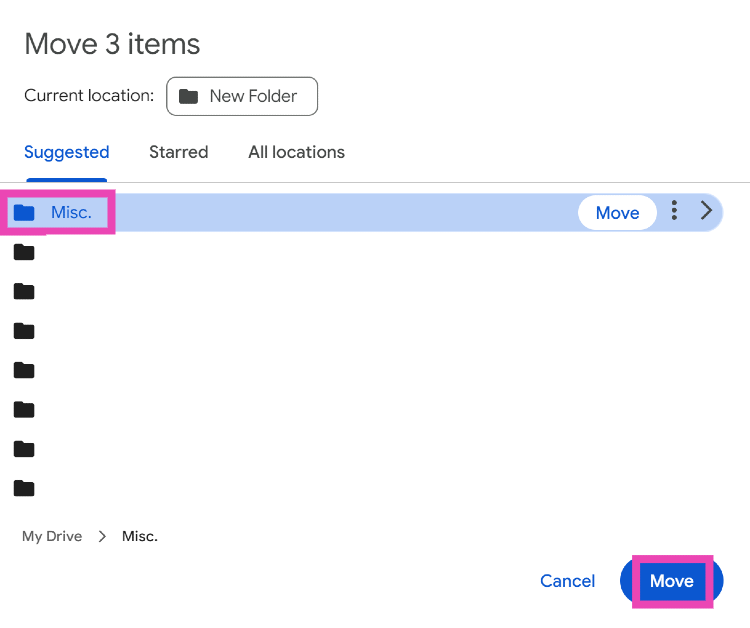Select the Misc. folder name in the list
Viewport: 750px width, 628px height.
[x=71, y=212]
